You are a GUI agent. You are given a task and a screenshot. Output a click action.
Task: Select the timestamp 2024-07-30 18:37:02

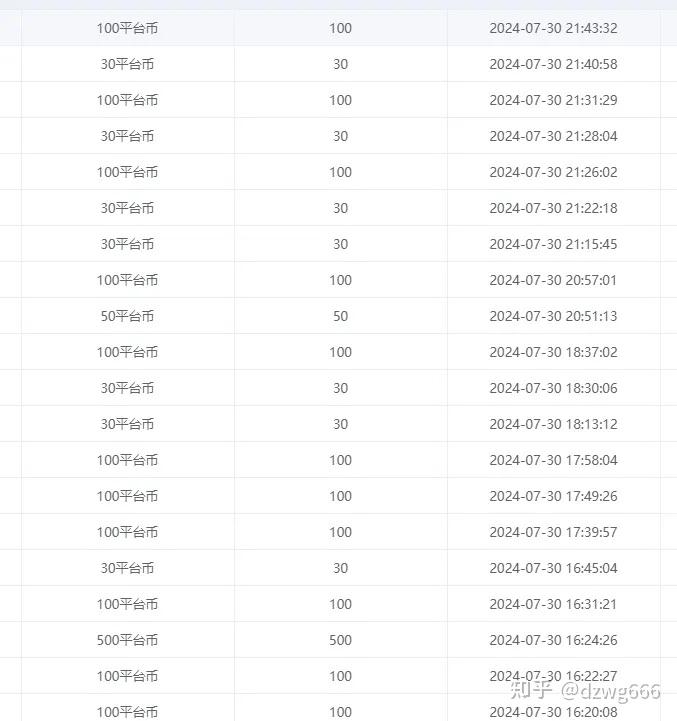553,352
